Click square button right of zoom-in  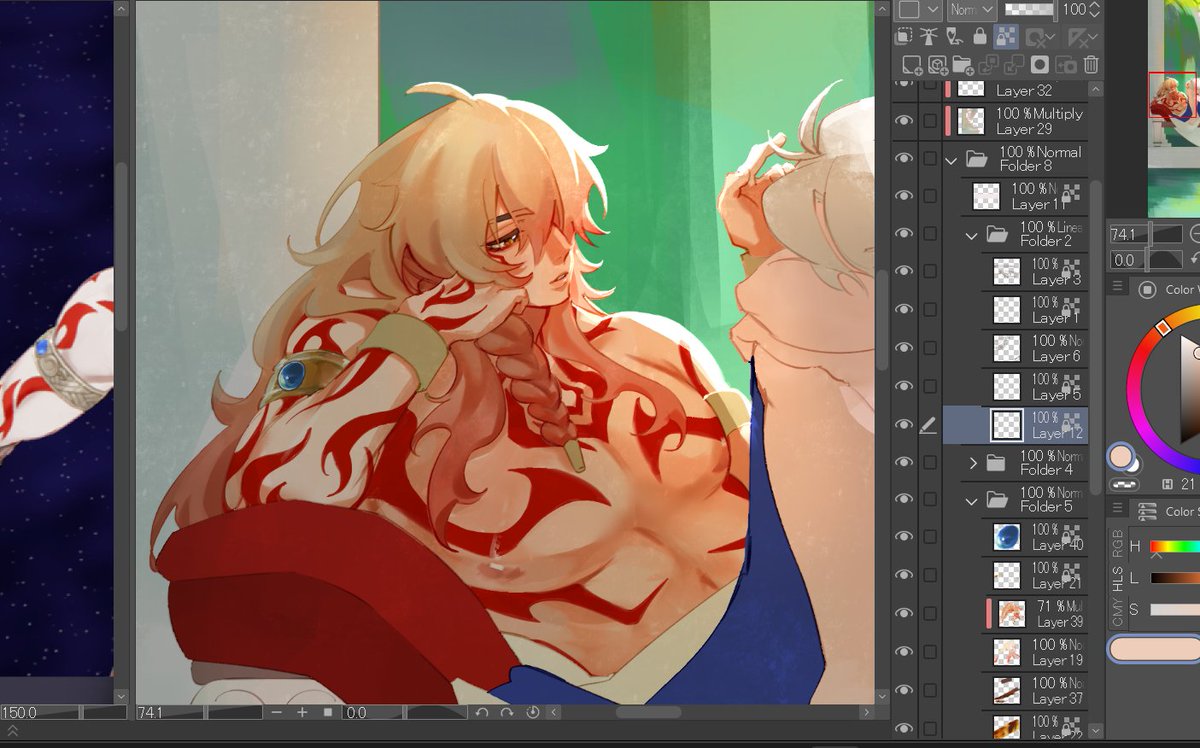click(x=327, y=712)
